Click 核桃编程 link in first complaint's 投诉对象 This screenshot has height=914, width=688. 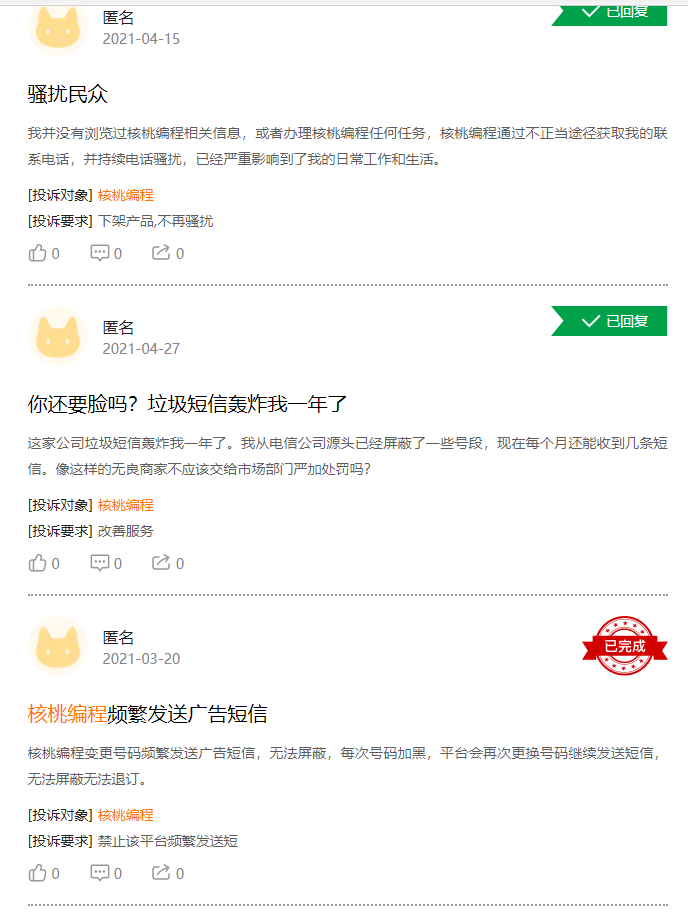pyautogui.click(x=126, y=195)
